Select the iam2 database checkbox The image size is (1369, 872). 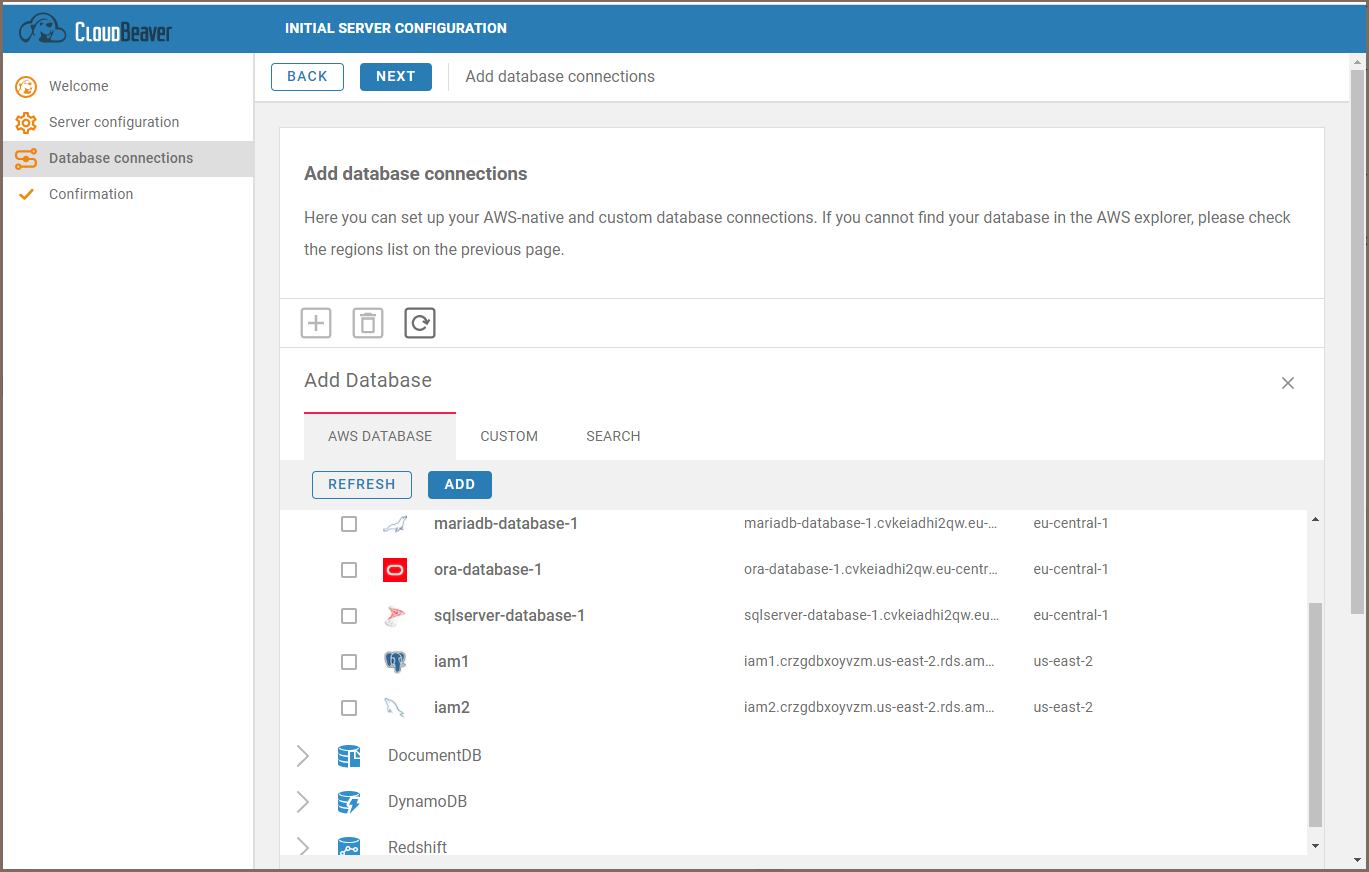point(349,708)
